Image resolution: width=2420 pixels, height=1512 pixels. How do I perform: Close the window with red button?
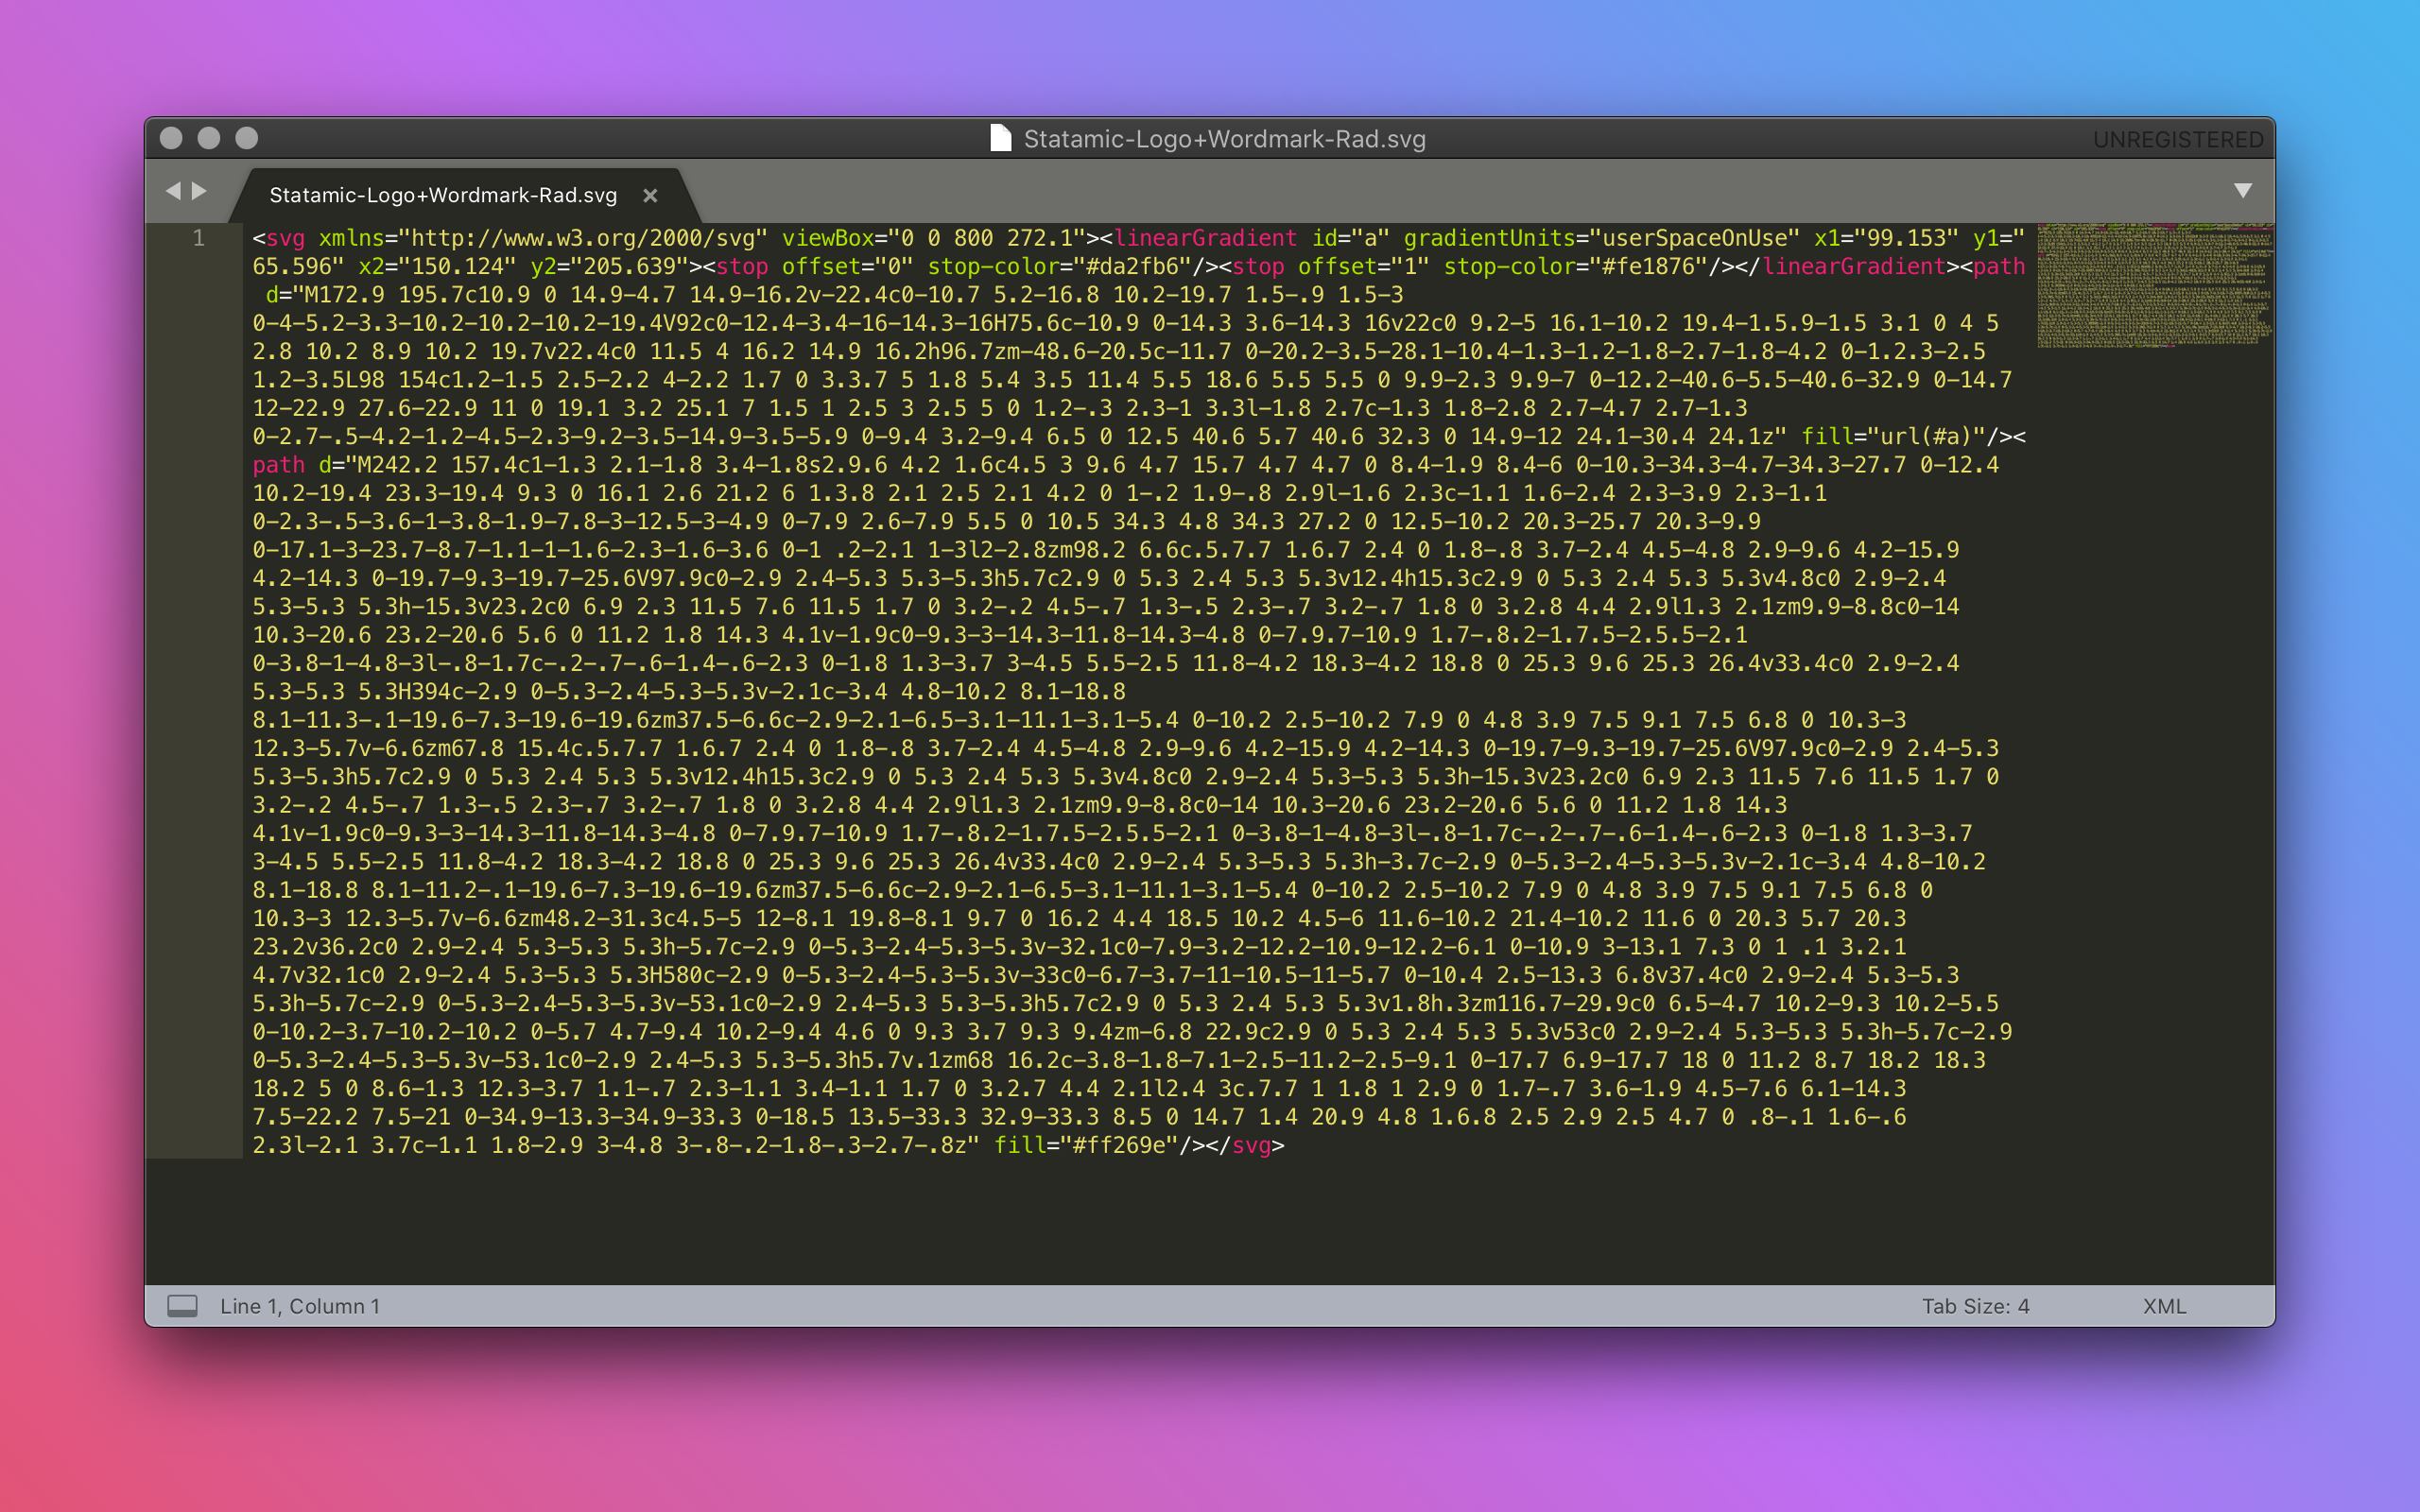click(171, 138)
